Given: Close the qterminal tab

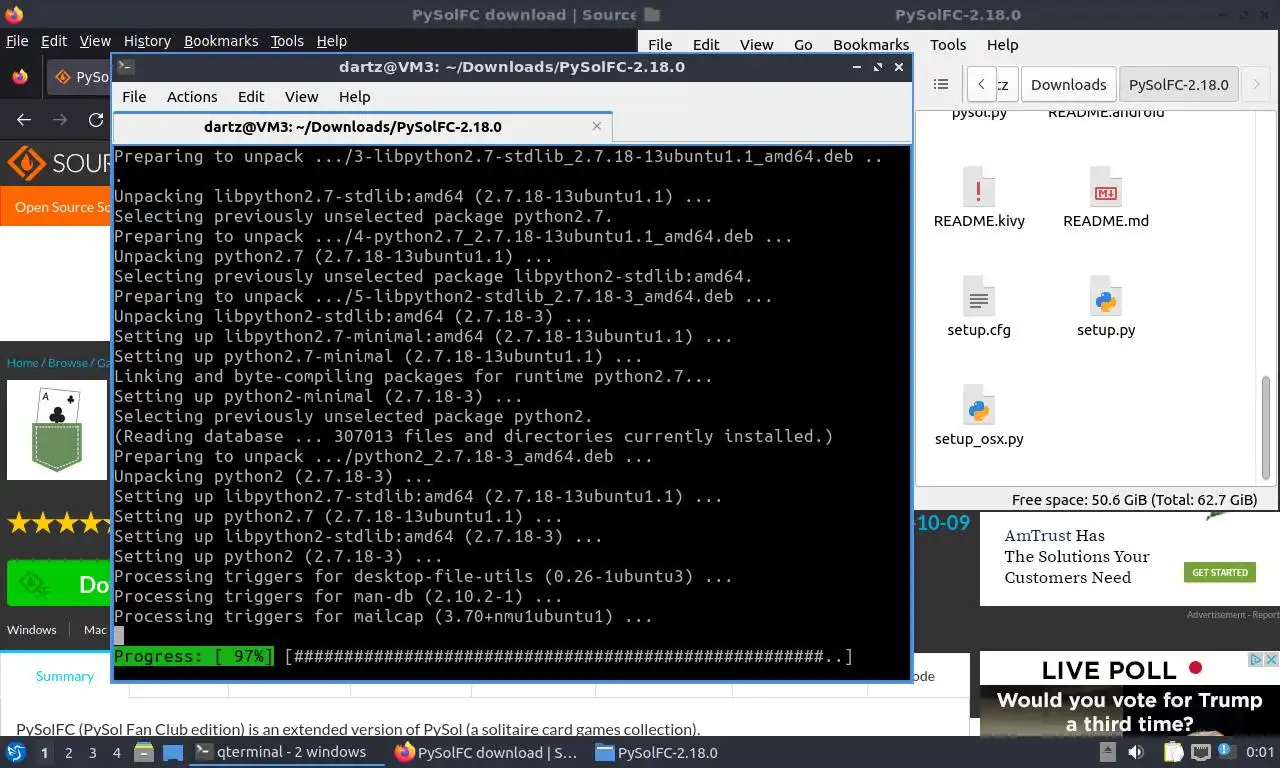Looking at the screenshot, I should click(597, 126).
